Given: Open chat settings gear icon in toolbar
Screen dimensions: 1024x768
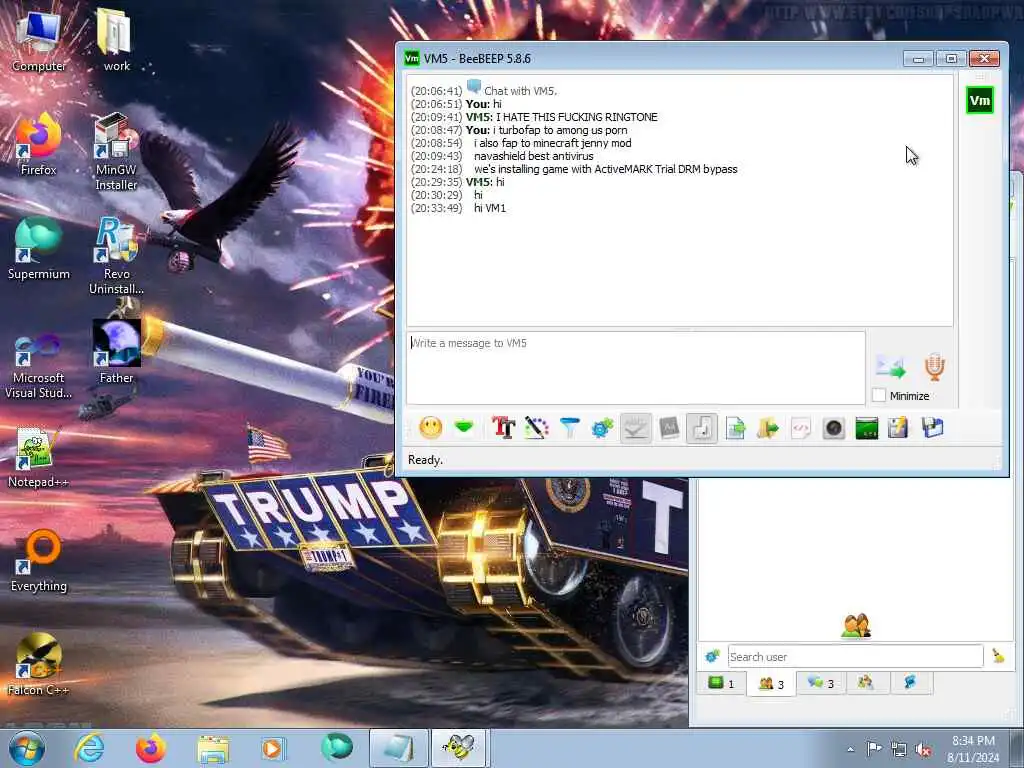Looking at the screenshot, I should point(602,428).
